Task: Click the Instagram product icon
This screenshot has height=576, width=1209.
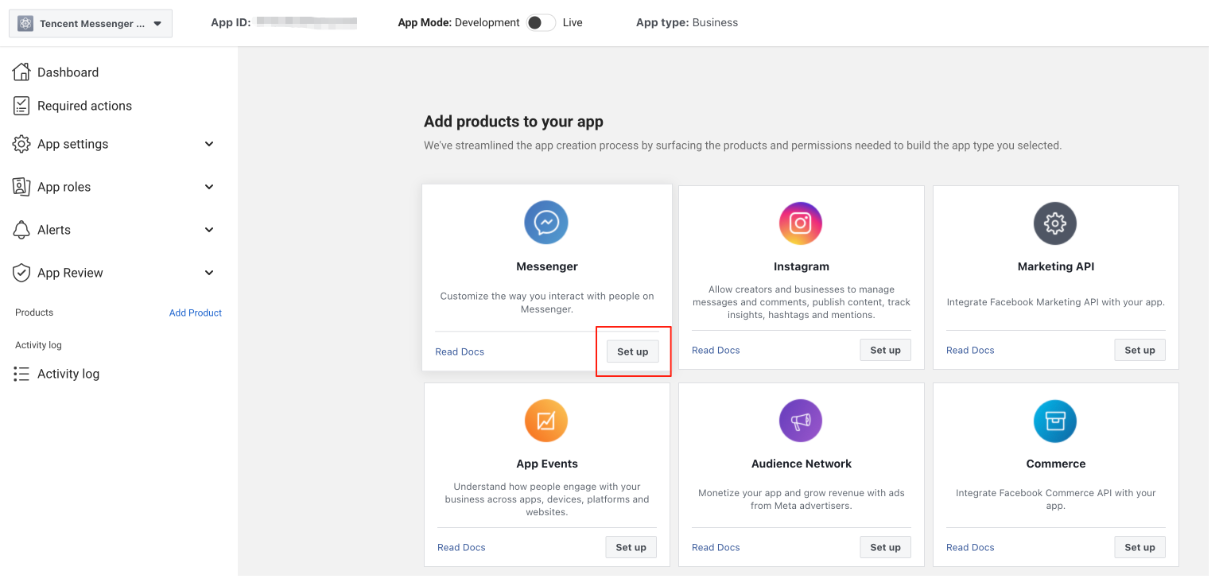Action: click(x=800, y=223)
